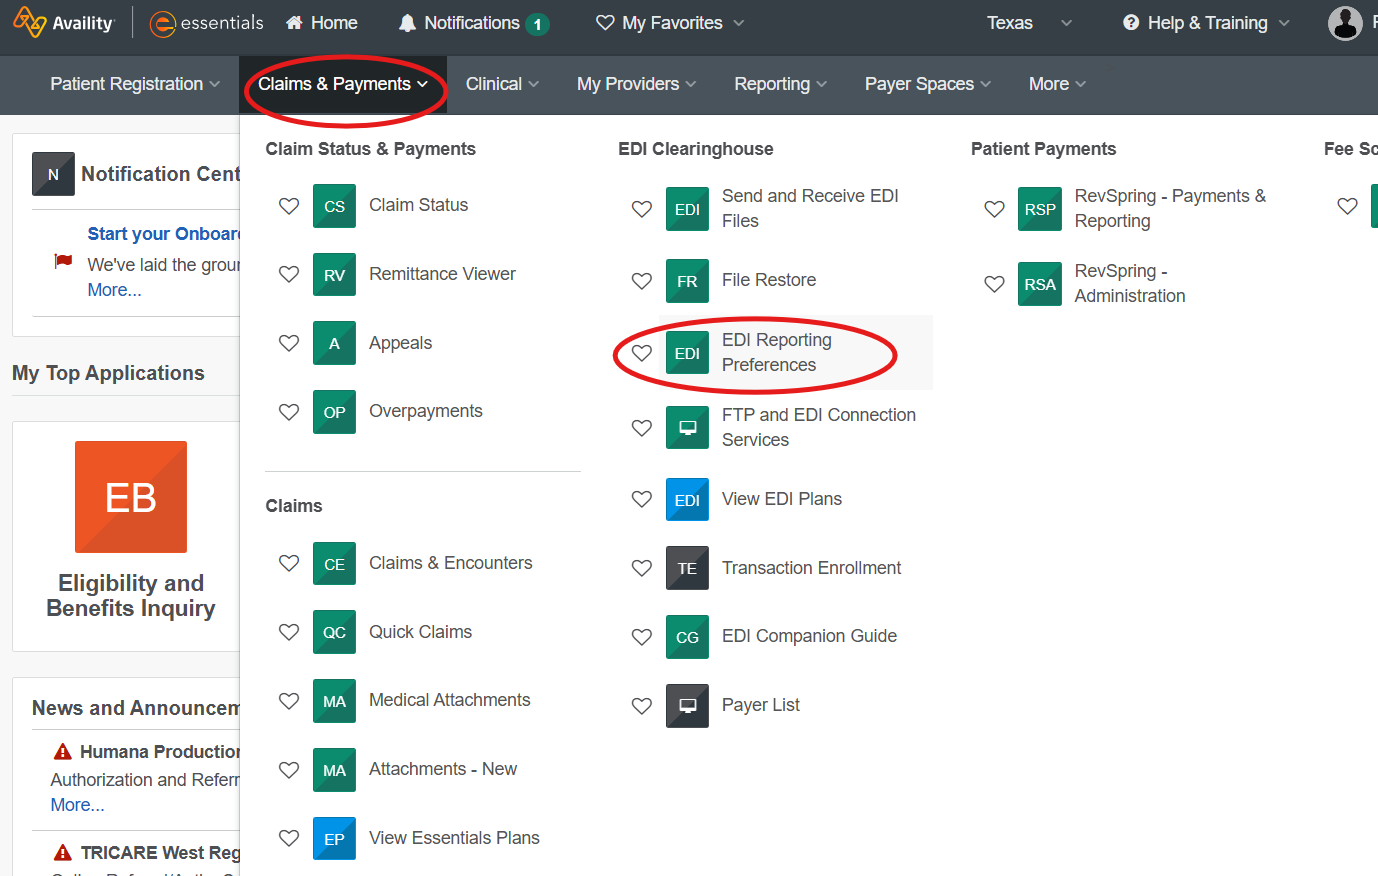Expand the Patient Registration menu

pyautogui.click(x=135, y=84)
